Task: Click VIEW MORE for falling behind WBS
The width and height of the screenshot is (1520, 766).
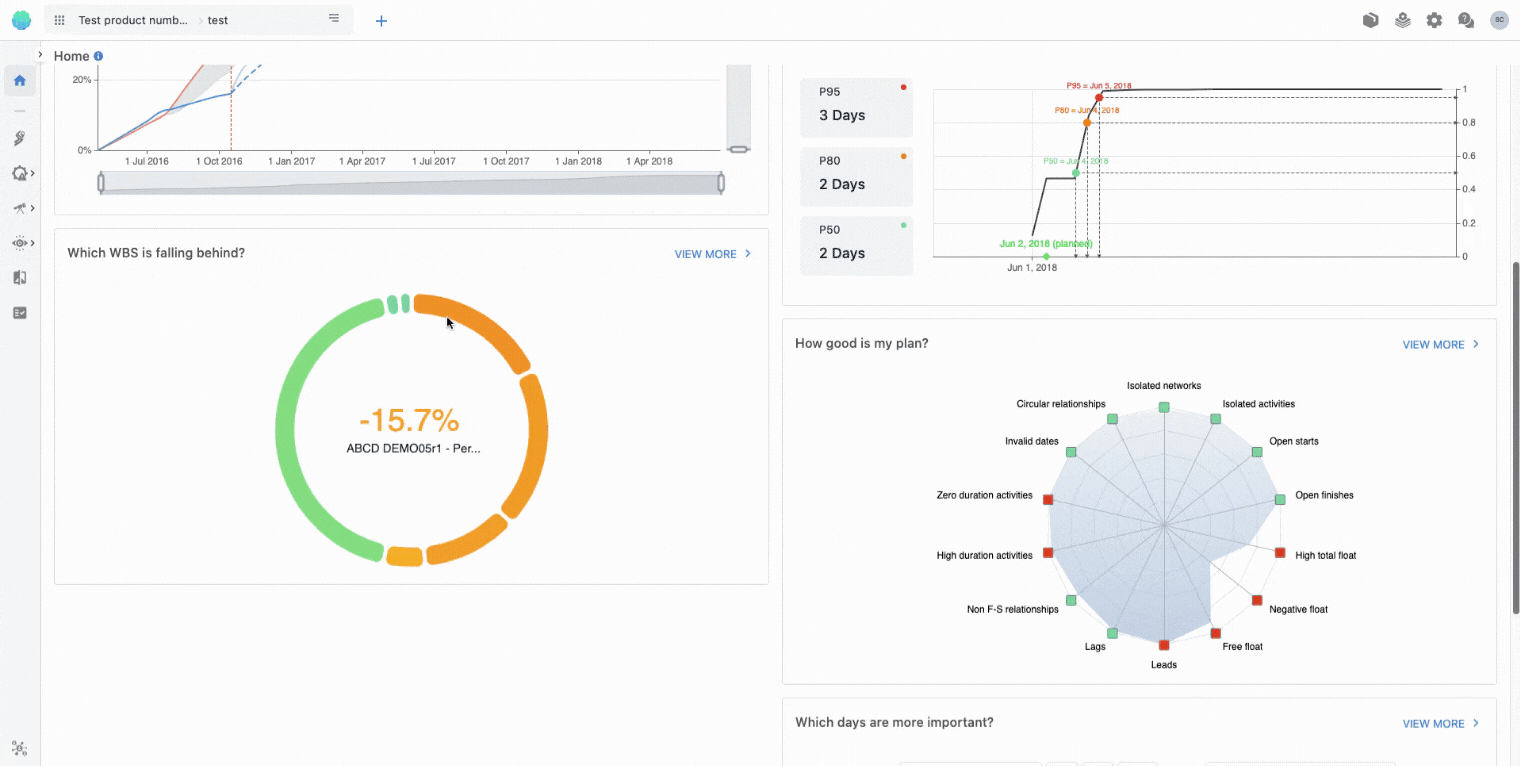Action: tap(712, 254)
